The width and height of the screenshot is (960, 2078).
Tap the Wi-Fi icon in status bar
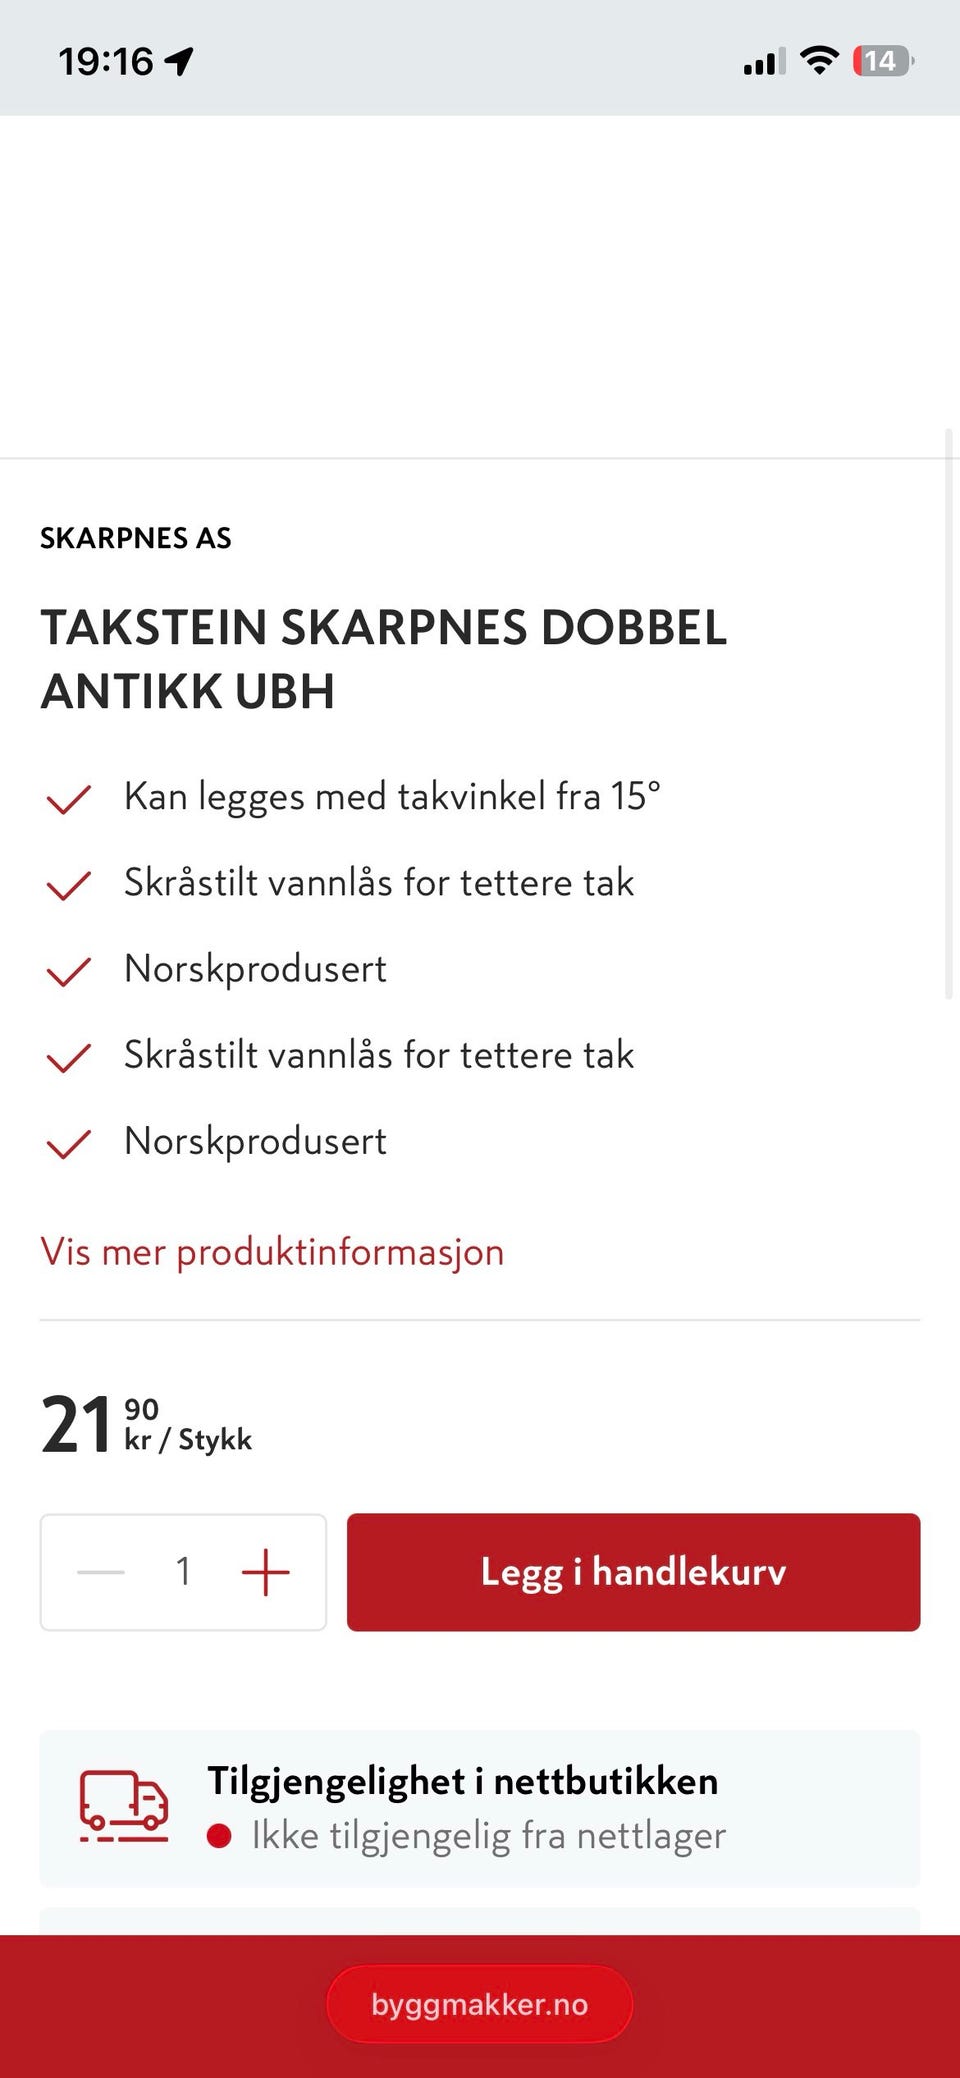pyautogui.click(x=819, y=61)
